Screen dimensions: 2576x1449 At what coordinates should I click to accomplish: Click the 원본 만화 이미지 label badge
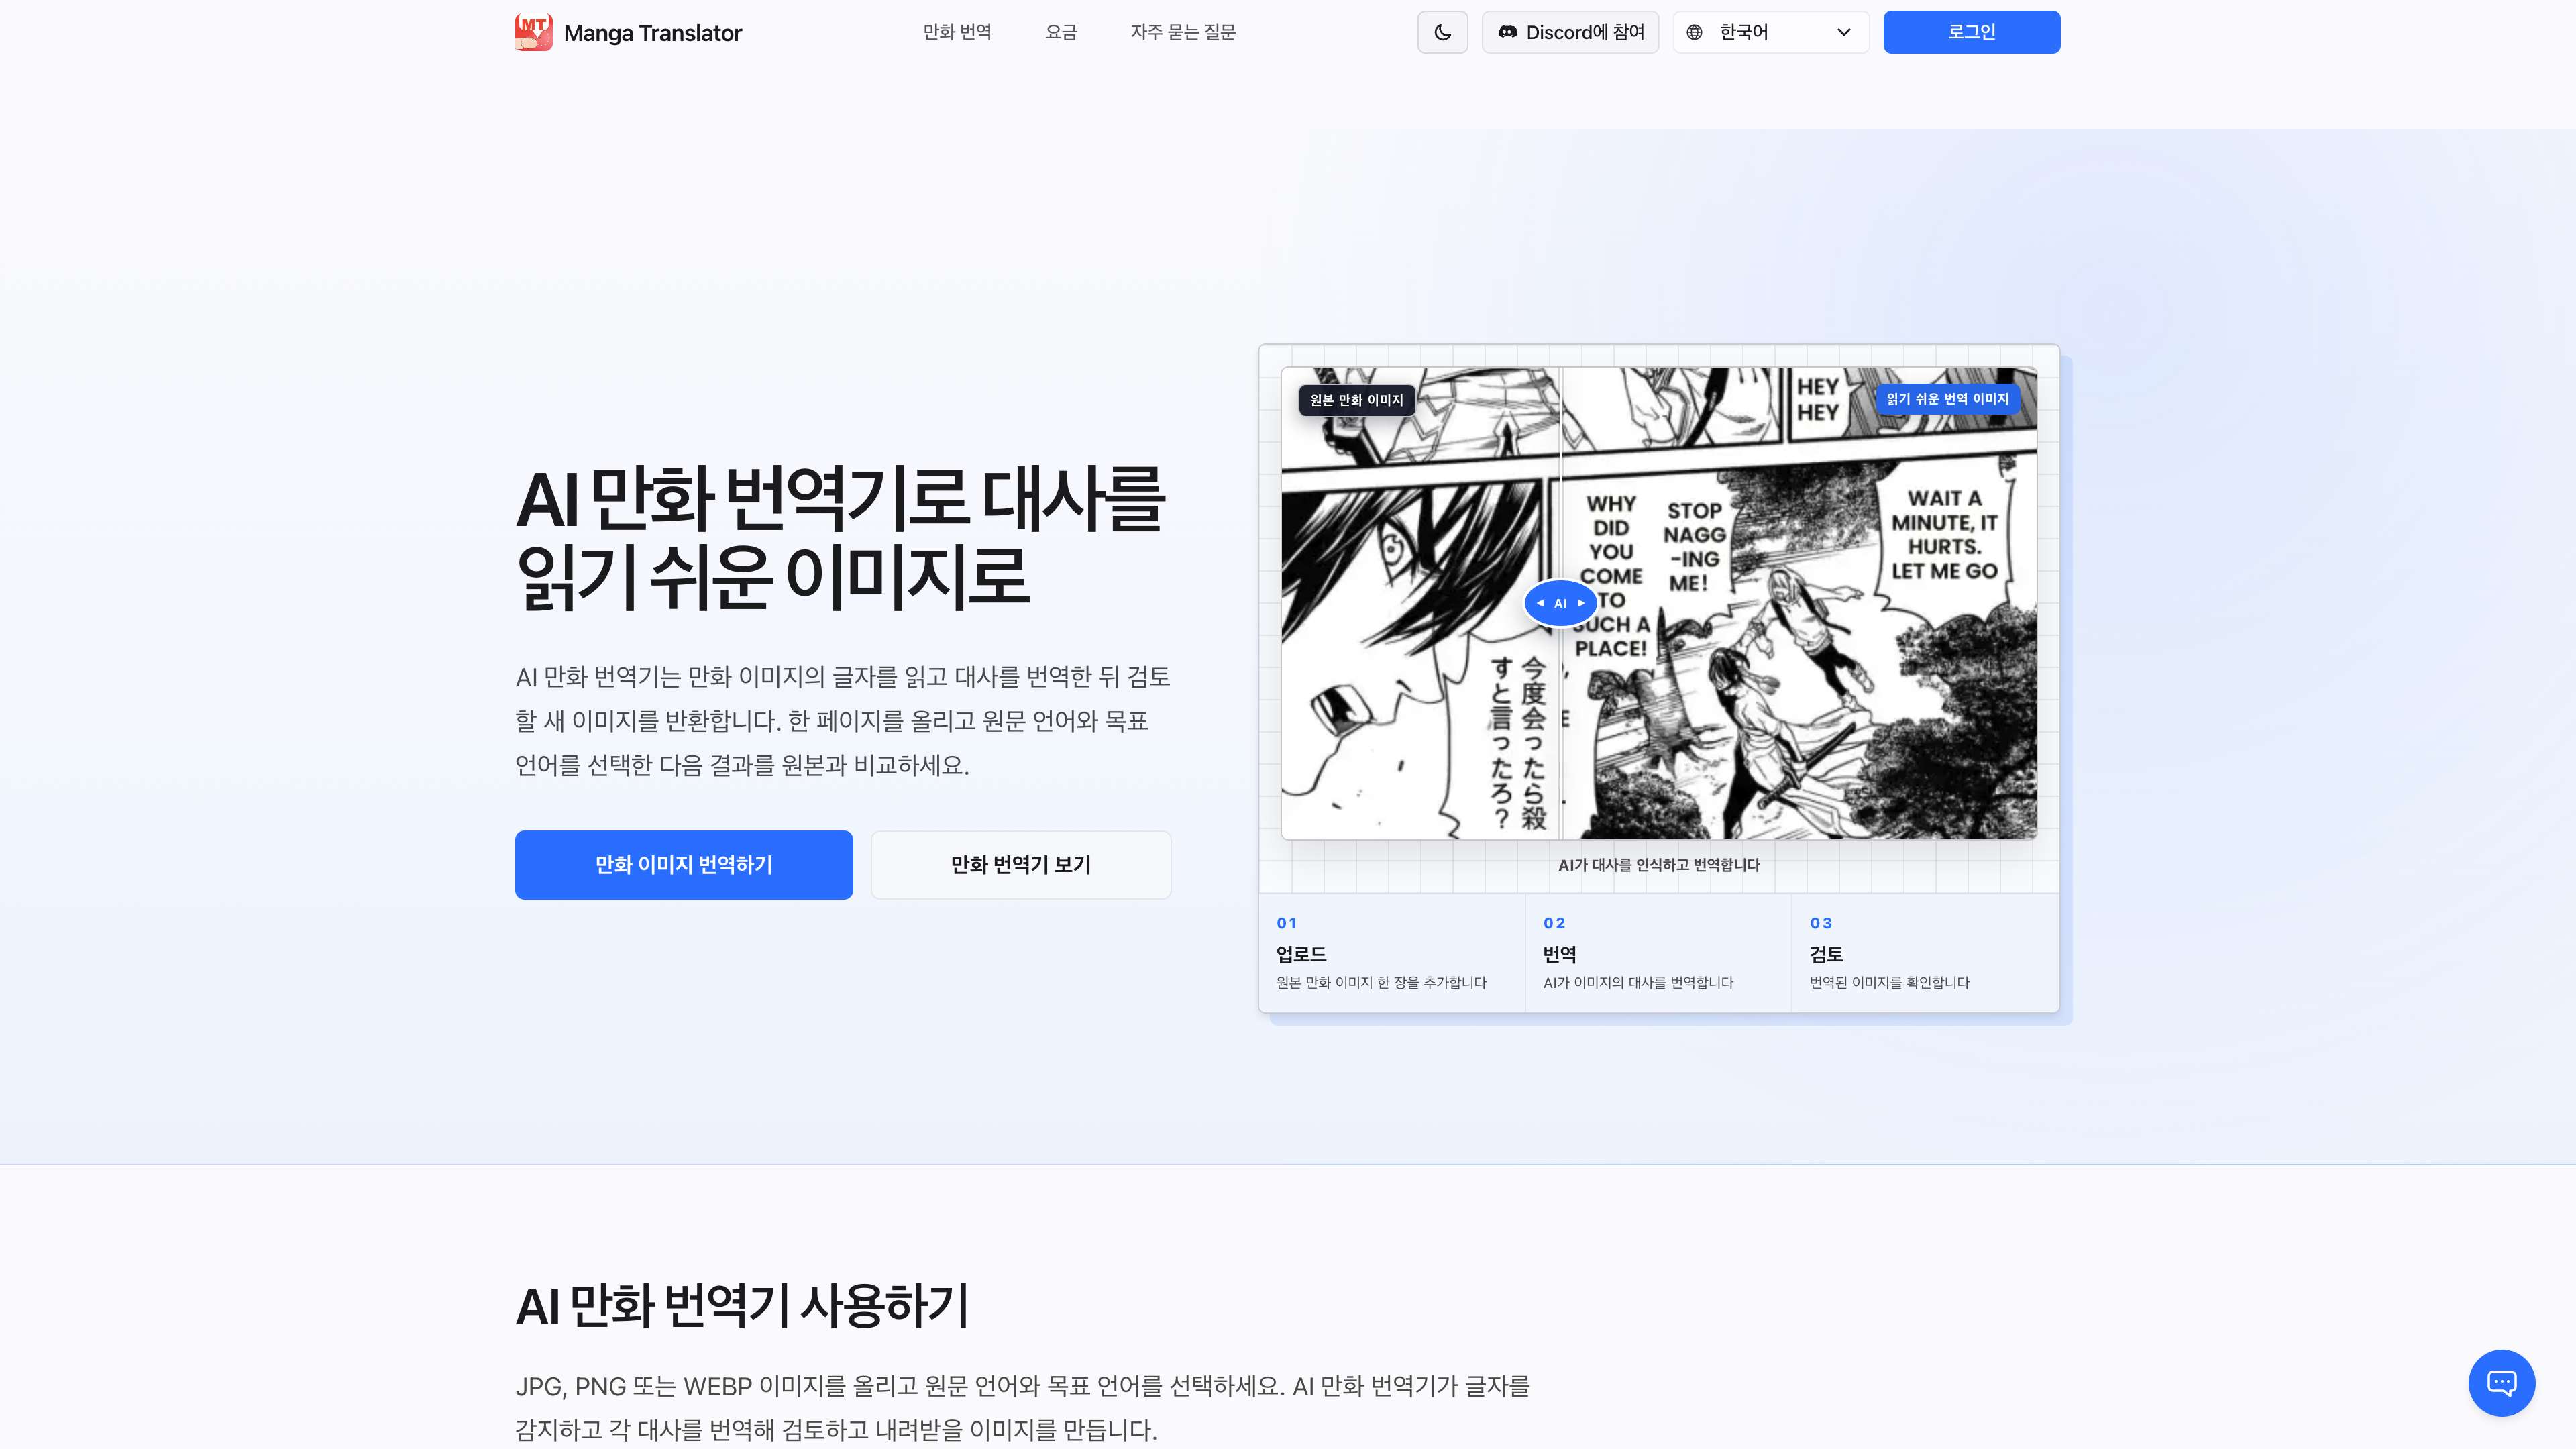click(1356, 400)
